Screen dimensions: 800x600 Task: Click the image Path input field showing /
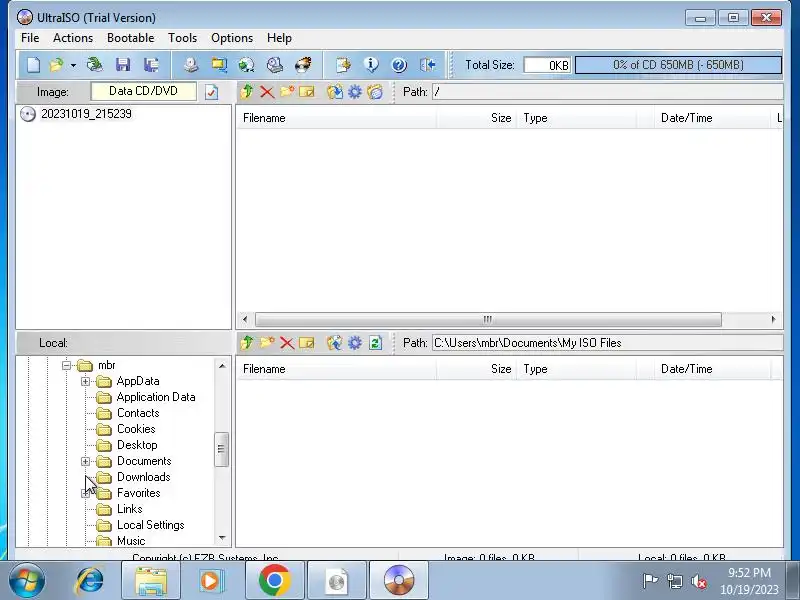tap(607, 92)
